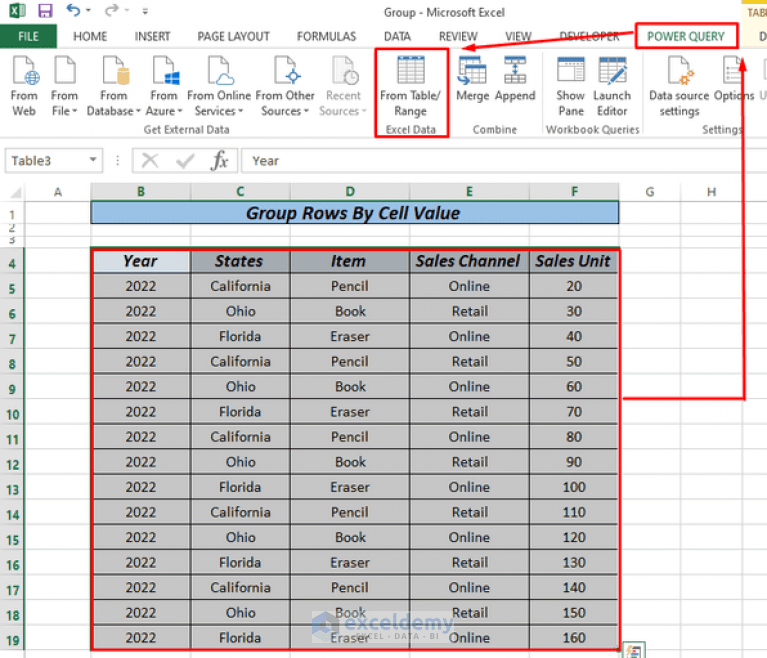Open the From Database dropdown
Image resolution: width=767 pixels, height=658 pixels.
113,86
